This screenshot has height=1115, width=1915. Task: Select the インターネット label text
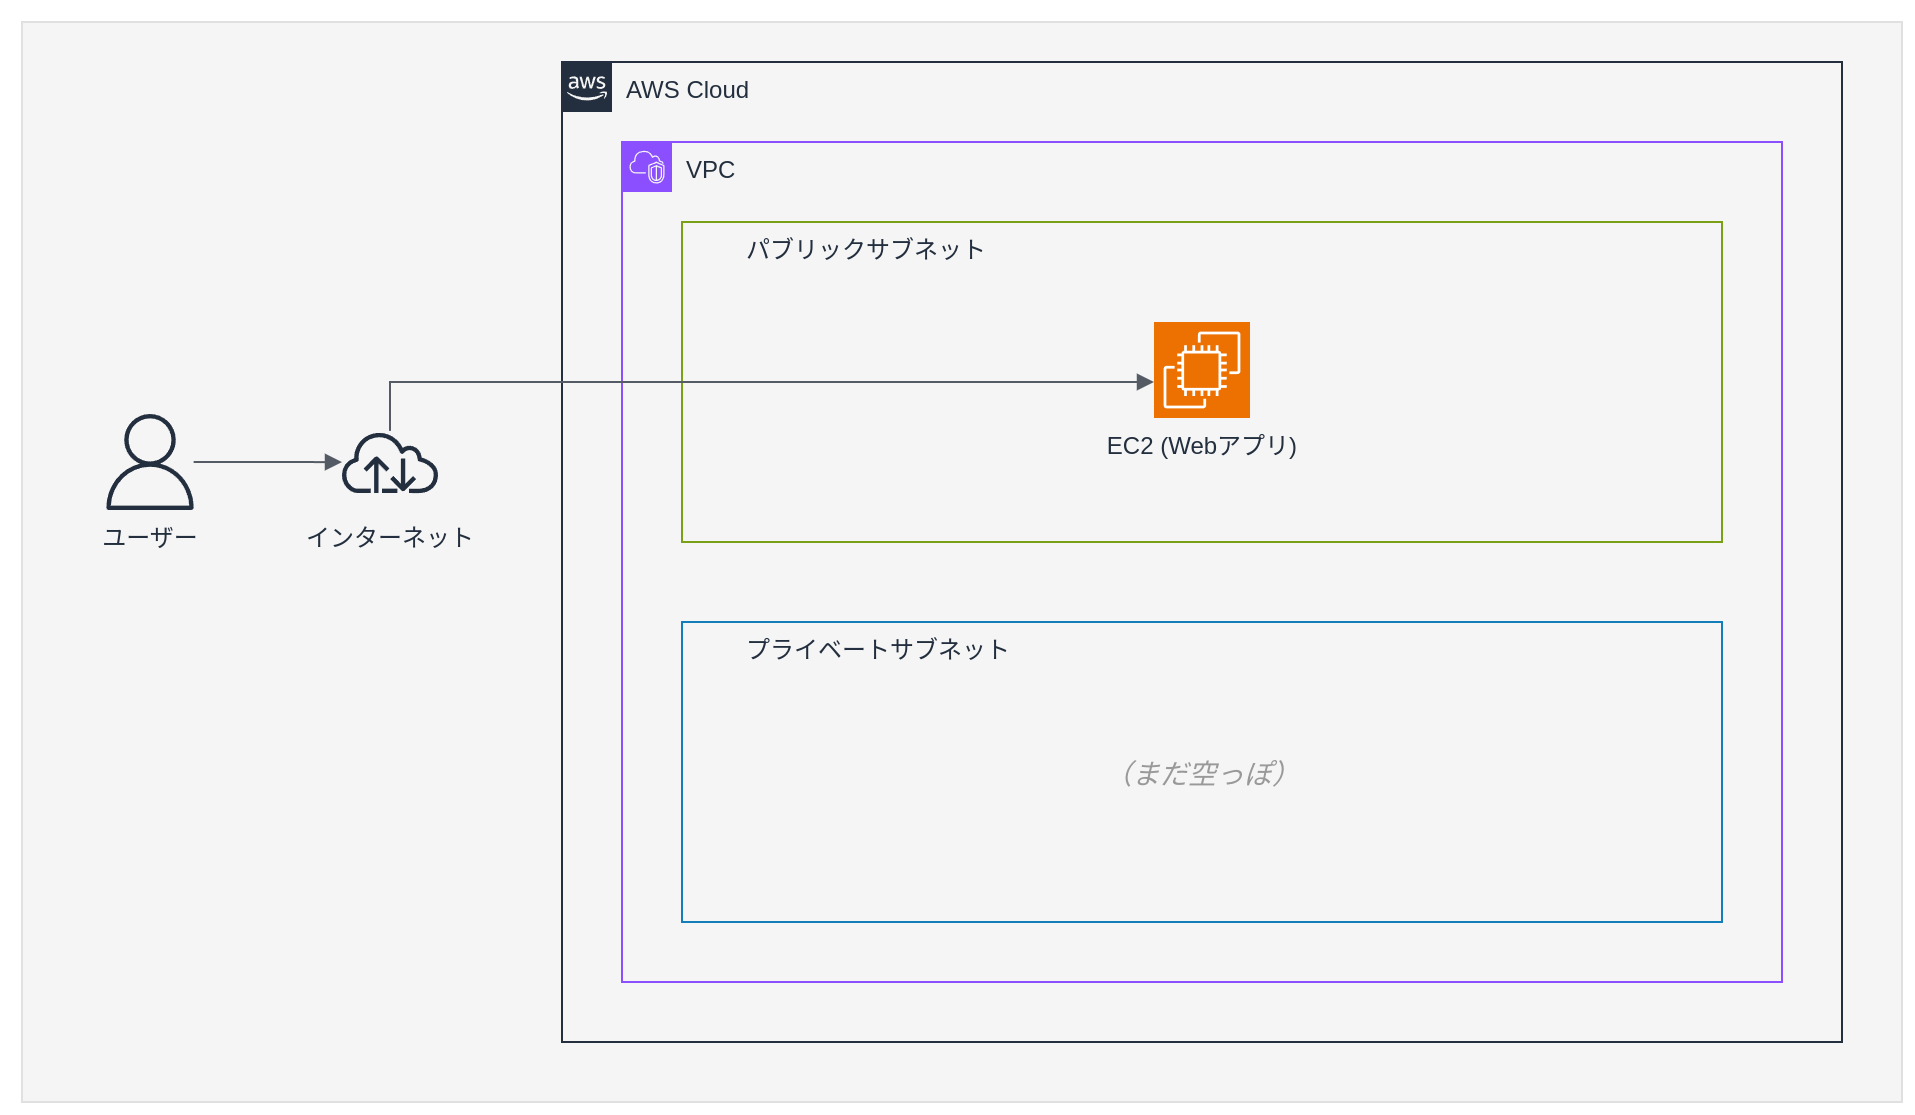click(389, 537)
